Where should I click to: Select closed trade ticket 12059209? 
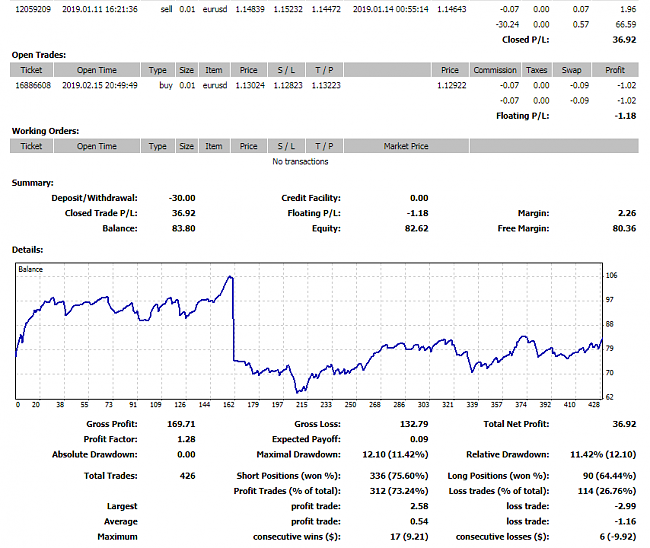point(33,9)
